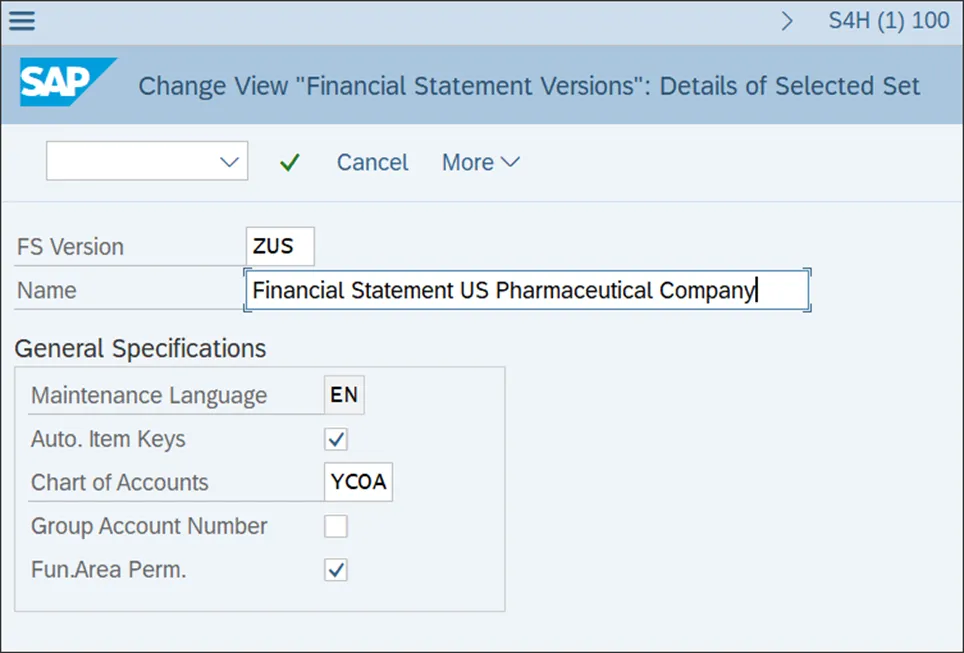Uncheck the Fun.Area Perm. checkbox

[x=336, y=570]
